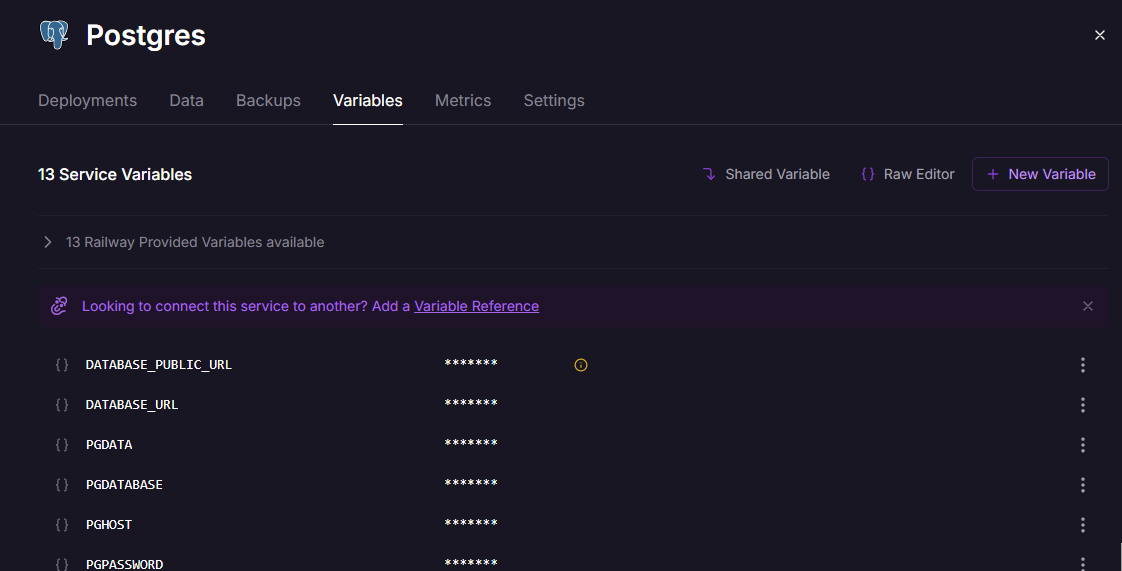This screenshot has height=571, width=1122.
Task: Select the DATABASE_URL variable name
Action: pyautogui.click(x=132, y=405)
